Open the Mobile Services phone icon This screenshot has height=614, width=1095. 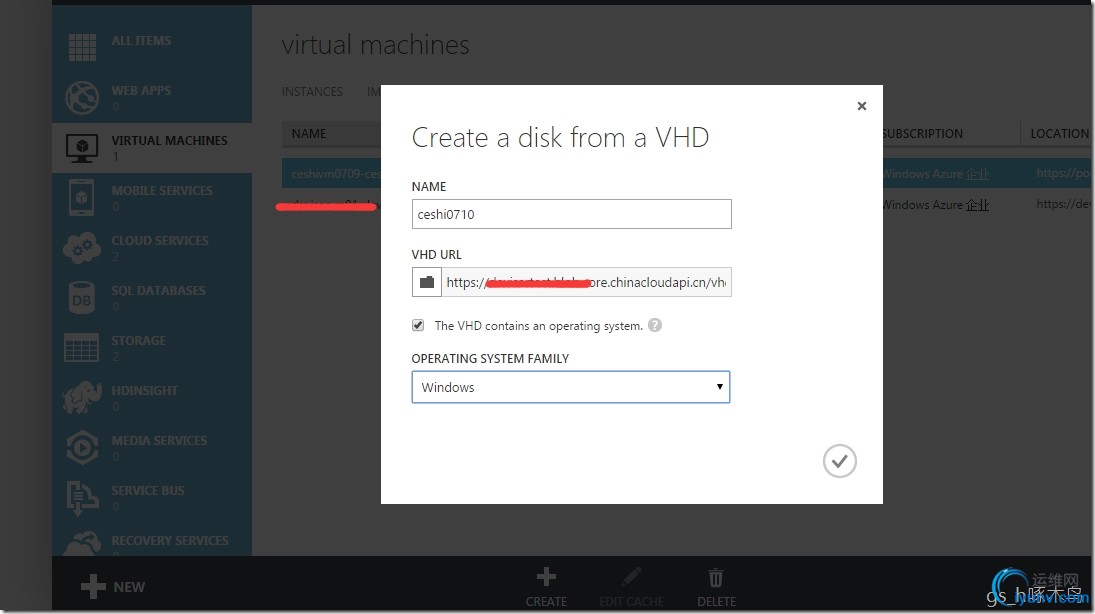pyautogui.click(x=82, y=198)
